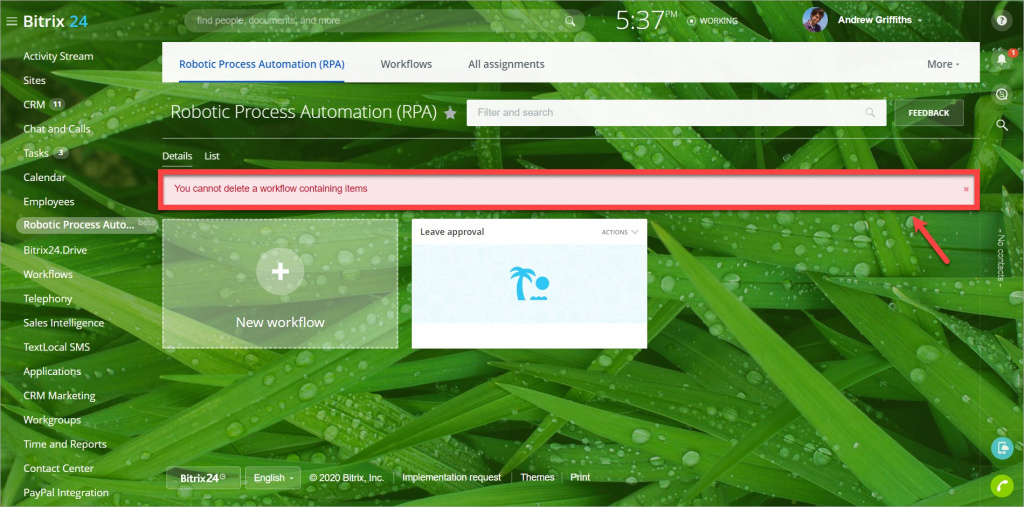Open Workgroups in sidebar
1024x507 pixels.
(52, 419)
